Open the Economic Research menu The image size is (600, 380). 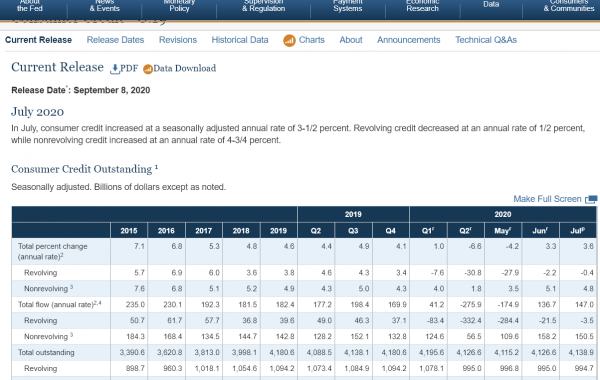click(x=422, y=5)
